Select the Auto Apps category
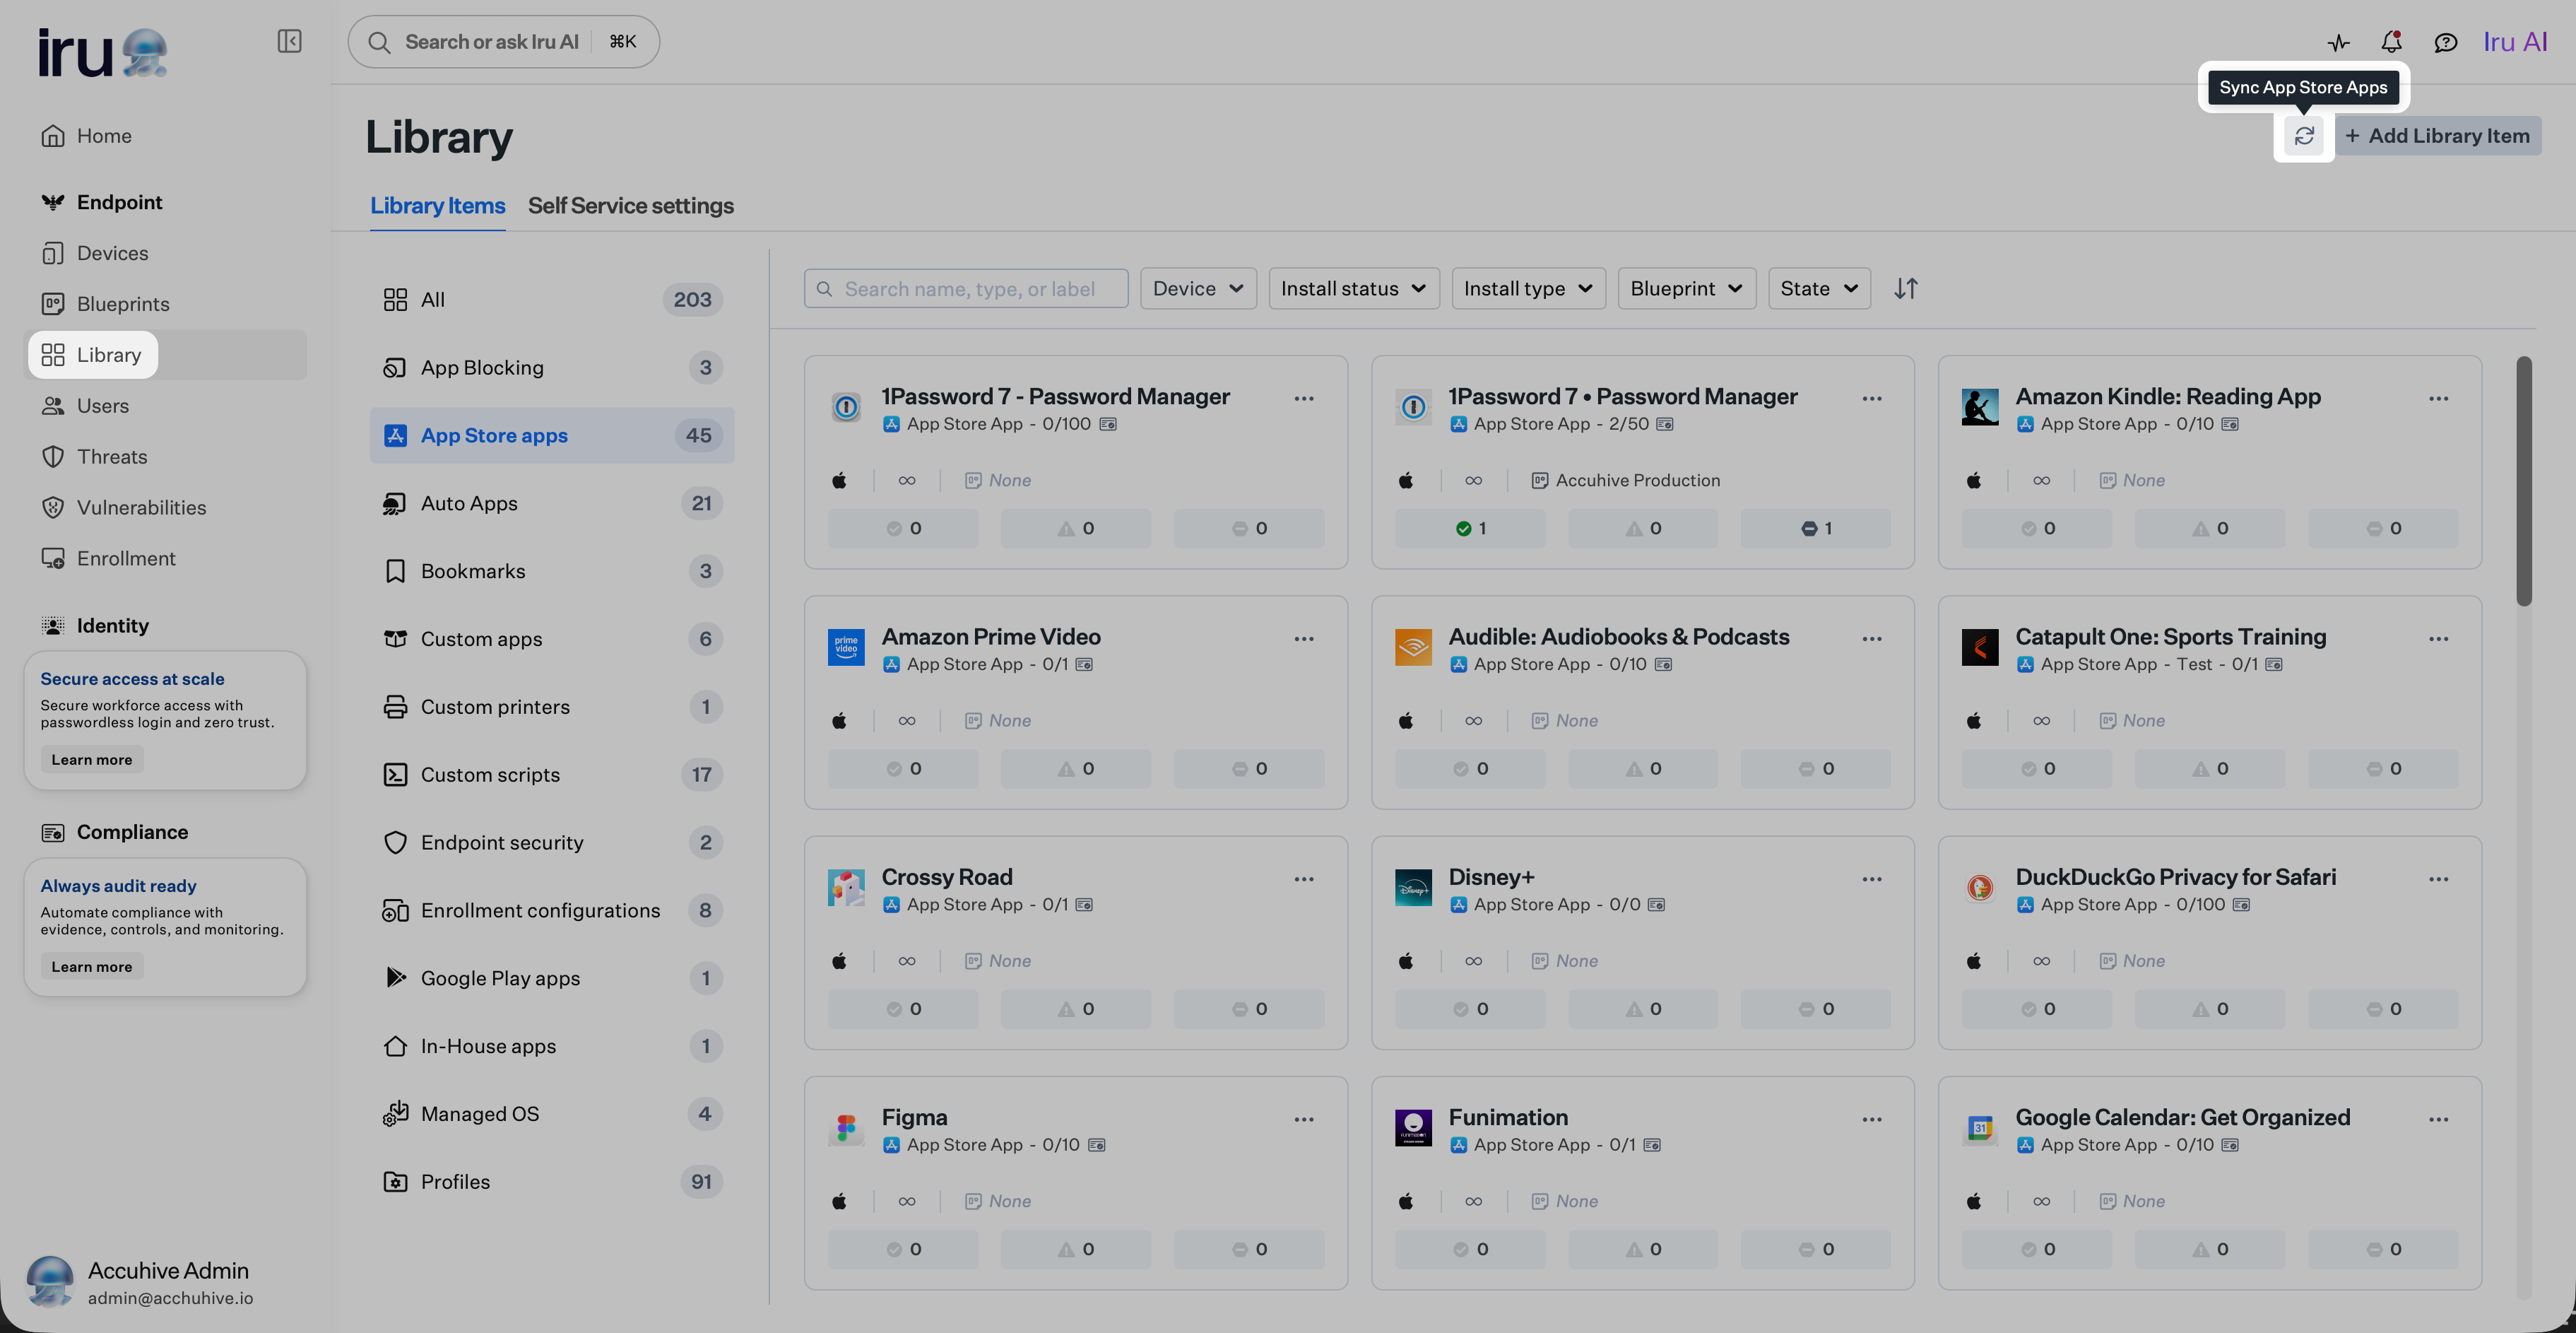The image size is (2576, 1333). tap(552, 503)
